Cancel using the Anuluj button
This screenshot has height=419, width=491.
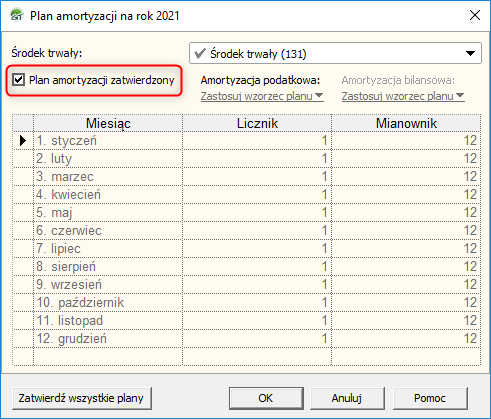(x=347, y=398)
